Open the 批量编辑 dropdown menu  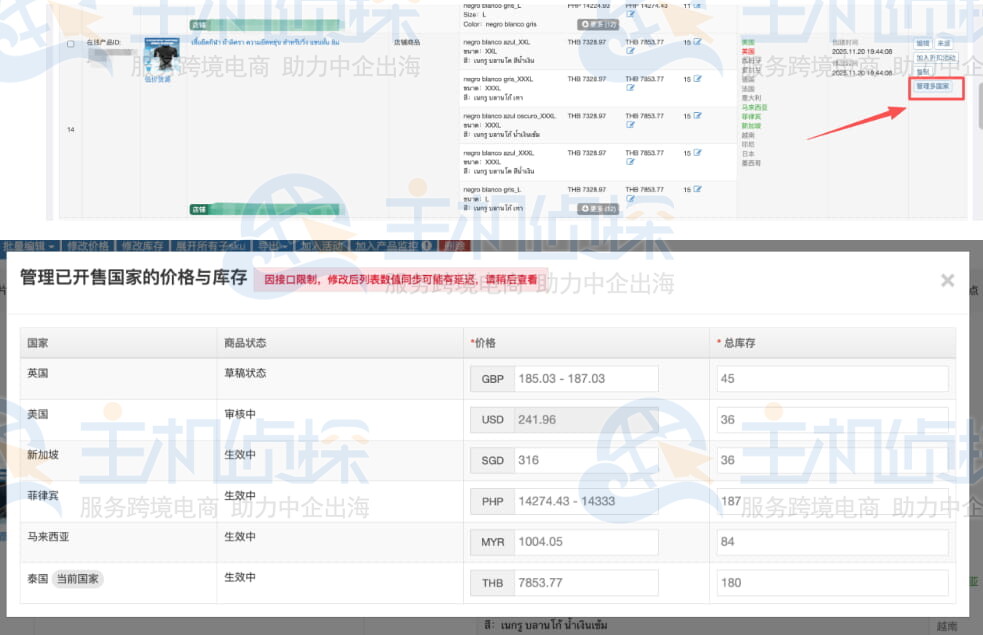28,245
